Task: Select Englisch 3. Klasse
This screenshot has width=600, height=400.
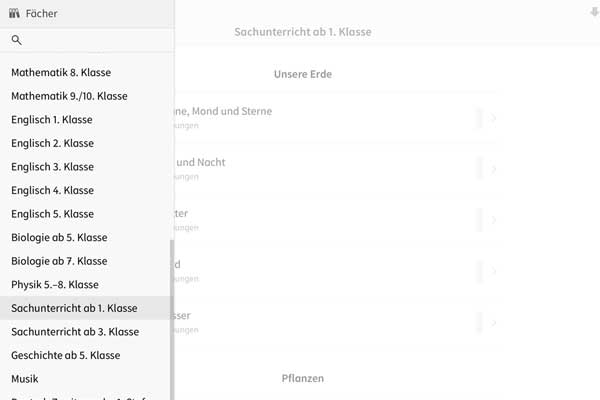Action: pos(52,167)
